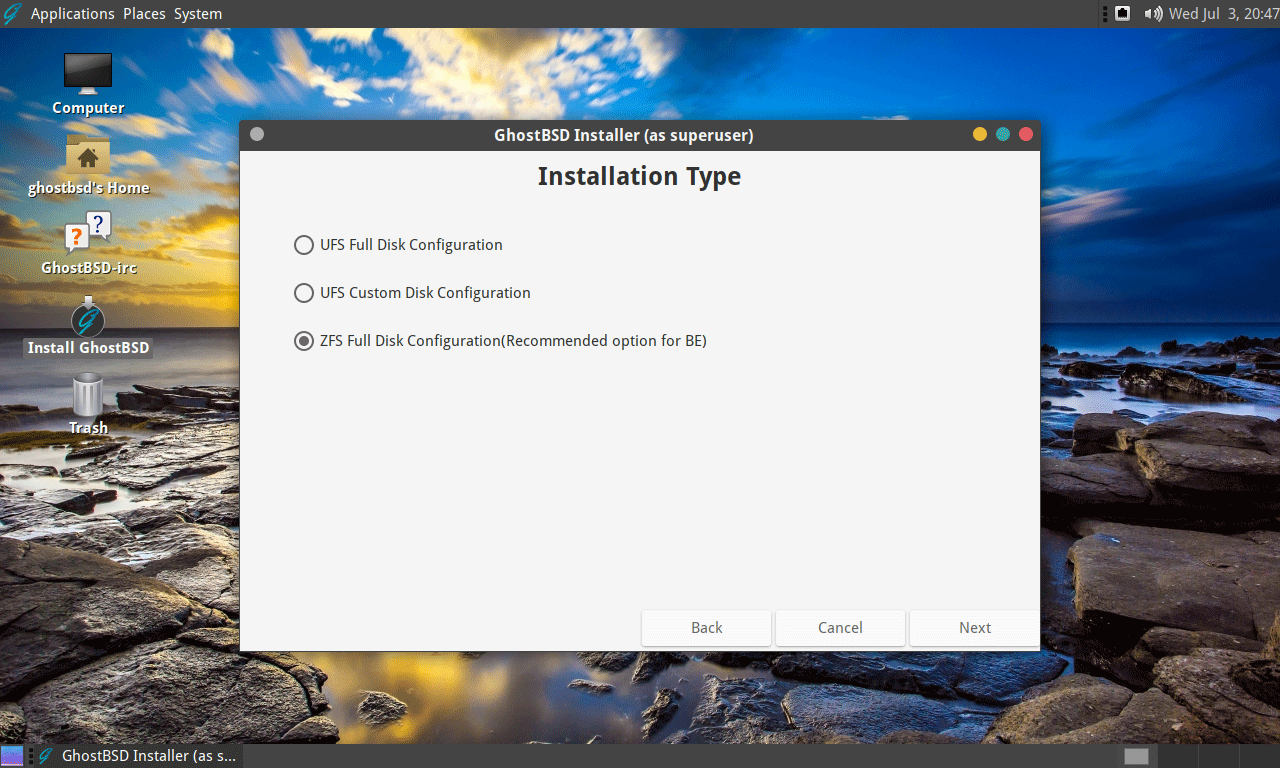Select UFS Full Disk Configuration
The height and width of the screenshot is (768, 1280).
pos(304,245)
